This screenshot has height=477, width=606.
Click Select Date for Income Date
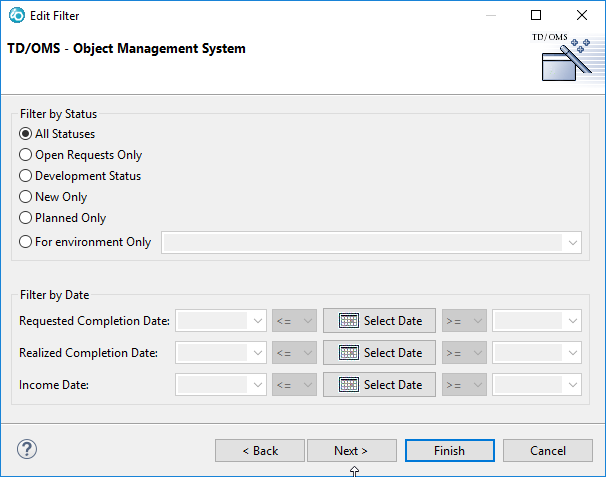point(380,385)
